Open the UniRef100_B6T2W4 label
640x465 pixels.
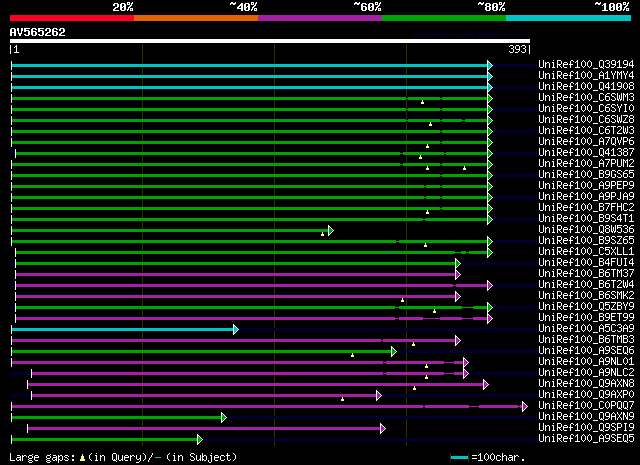click(x=586, y=285)
